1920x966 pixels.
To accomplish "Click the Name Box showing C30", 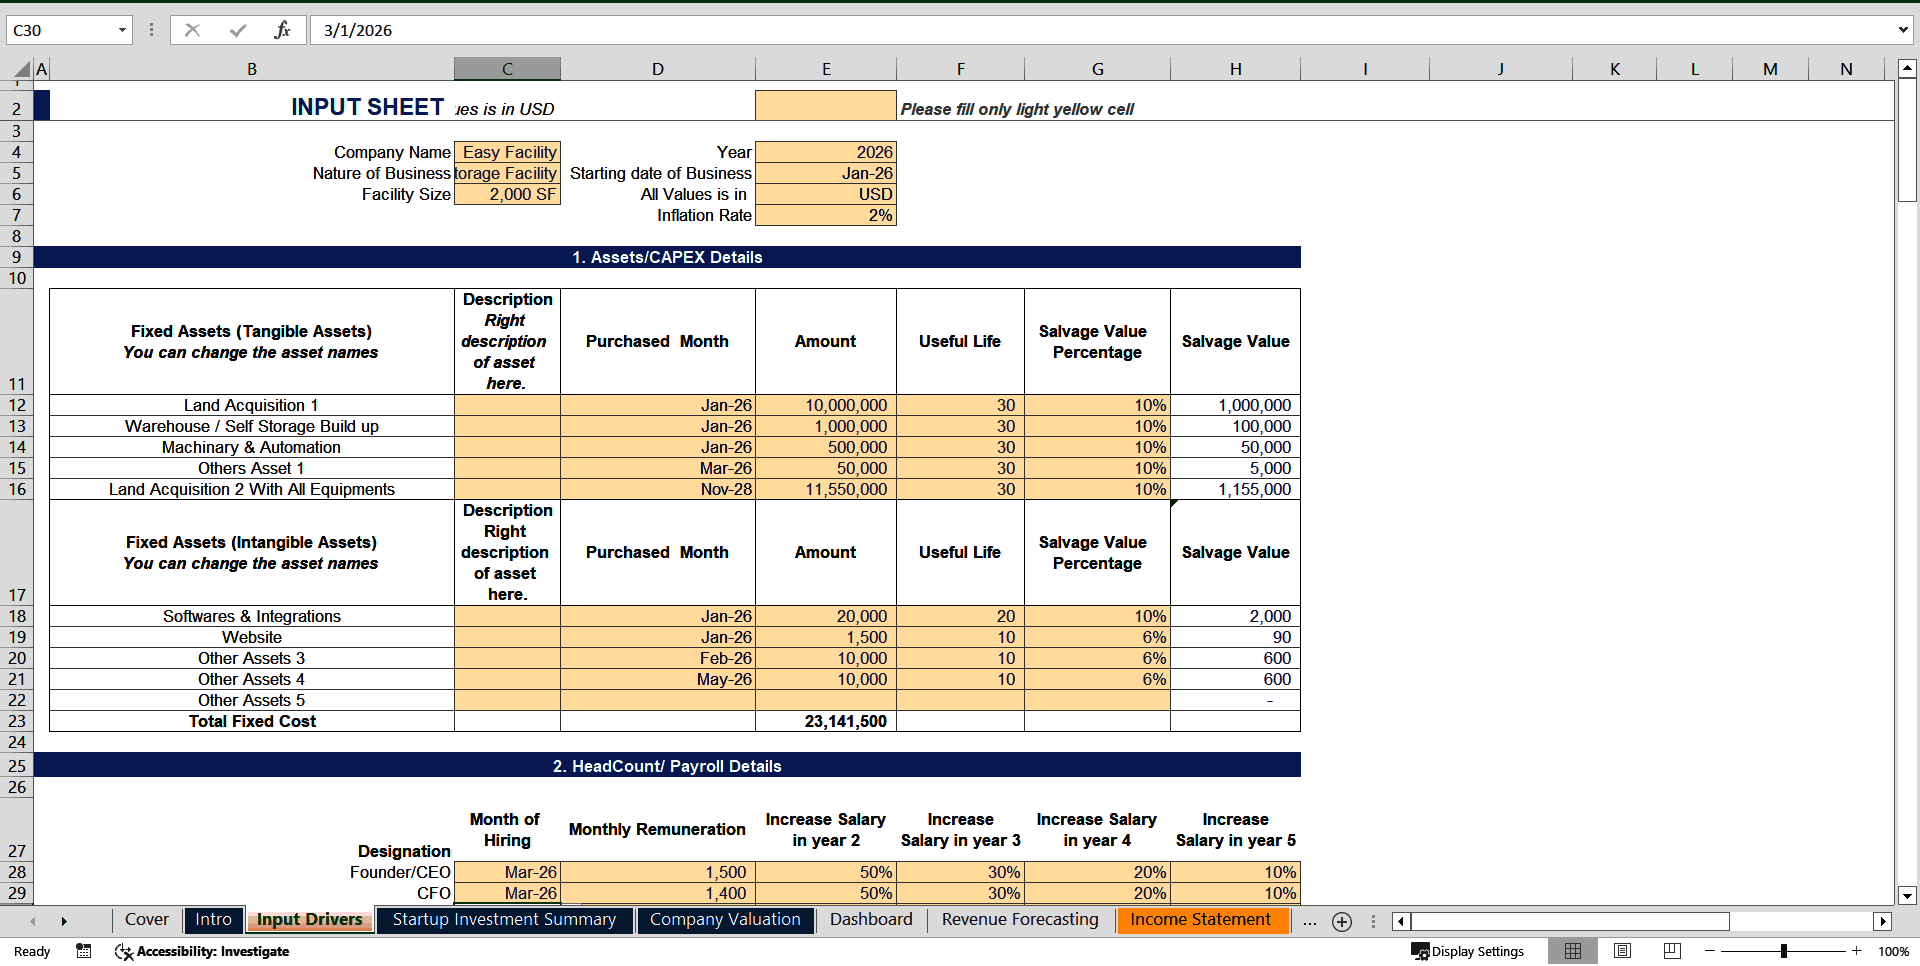I will click(60, 30).
